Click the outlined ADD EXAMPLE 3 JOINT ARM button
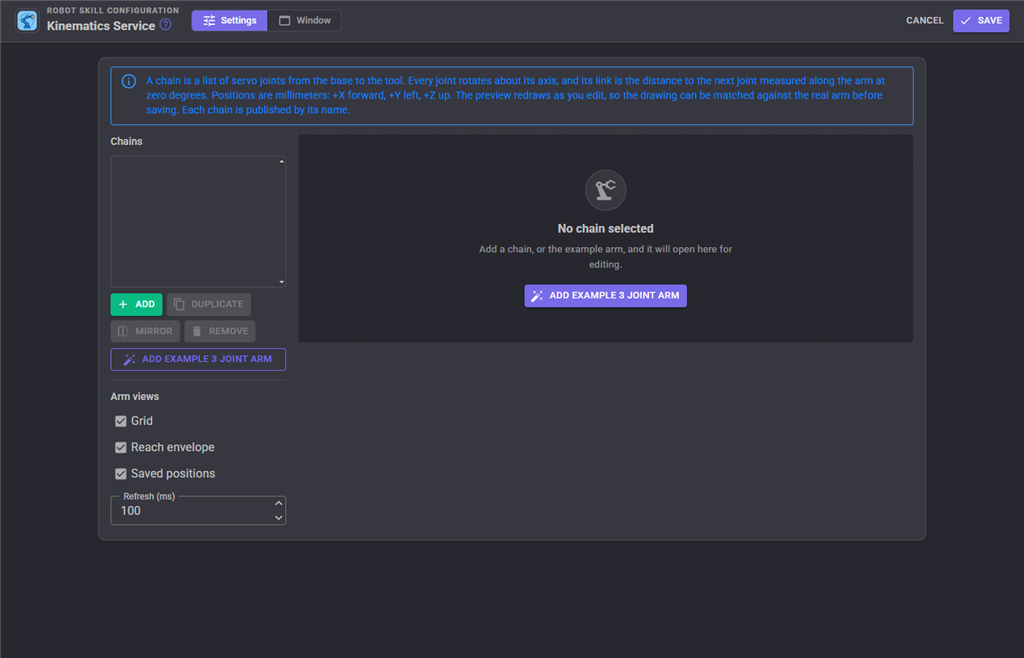 [x=198, y=359]
